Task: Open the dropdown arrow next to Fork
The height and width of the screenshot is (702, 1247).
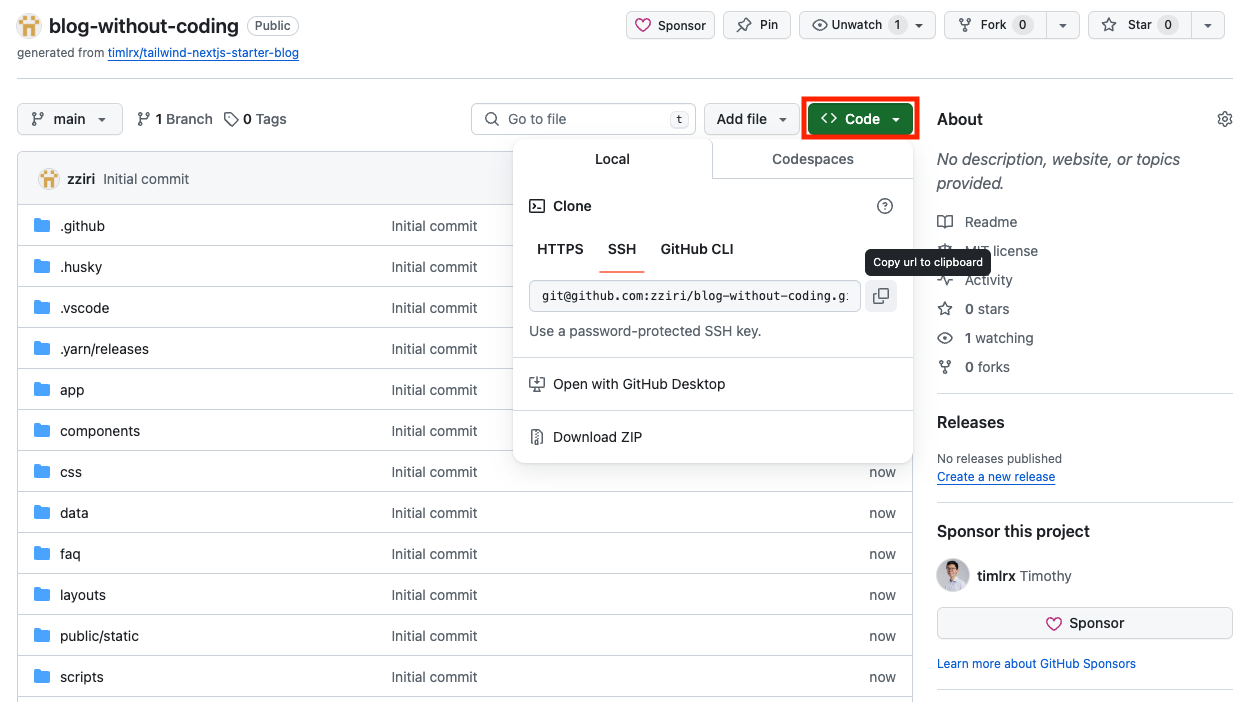Action: [x=1062, y=25]
